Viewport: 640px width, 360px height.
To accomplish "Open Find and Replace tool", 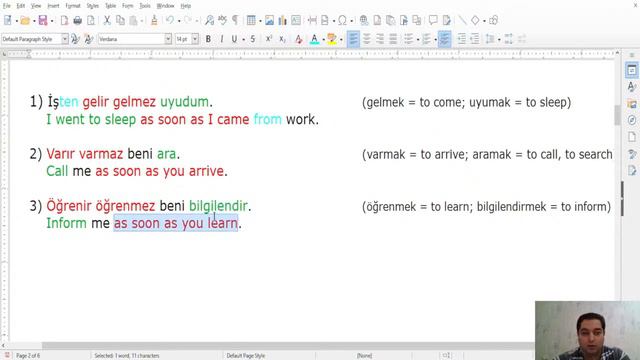I will coord(209,20).
